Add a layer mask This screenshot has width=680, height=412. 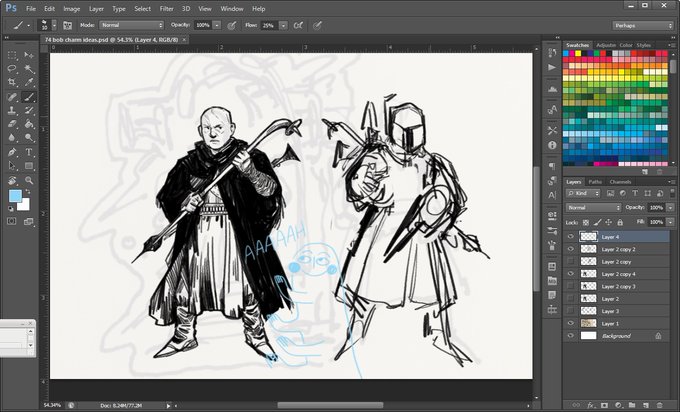pyautogui.click(x=604, y=405)
